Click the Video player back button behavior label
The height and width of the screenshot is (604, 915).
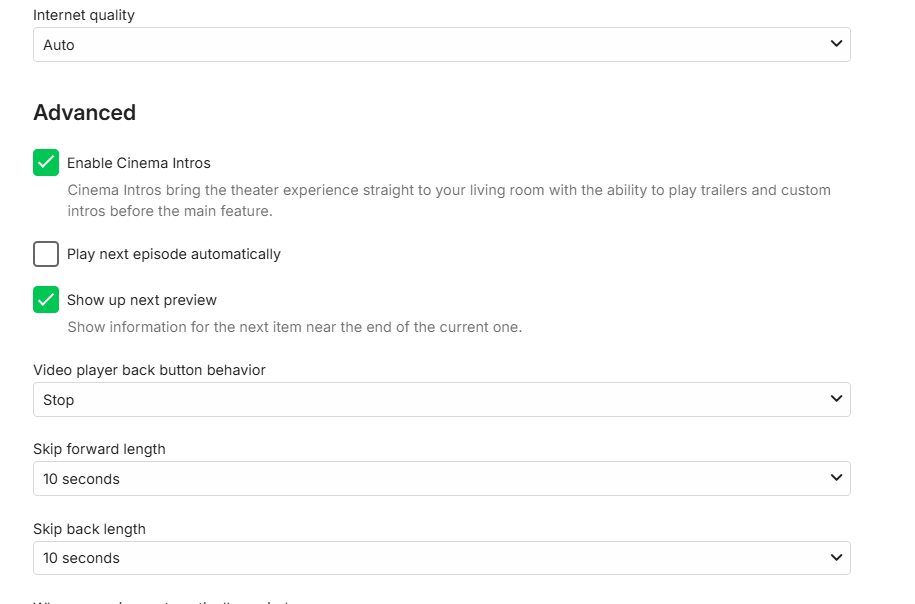[x=150, y=370]
